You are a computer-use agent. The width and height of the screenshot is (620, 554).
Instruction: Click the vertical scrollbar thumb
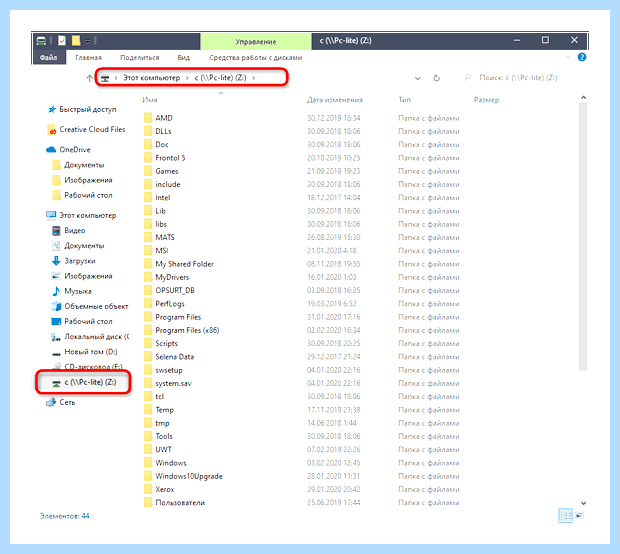[583, 236]
